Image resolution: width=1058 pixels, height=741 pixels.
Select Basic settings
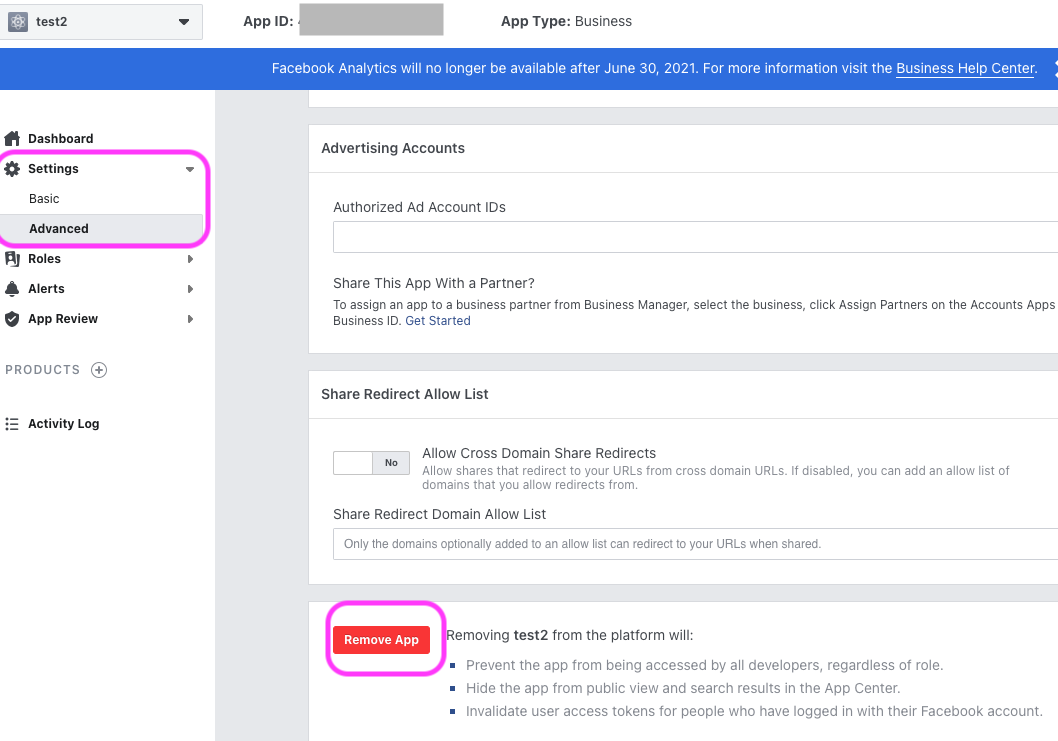pos(45,198)
